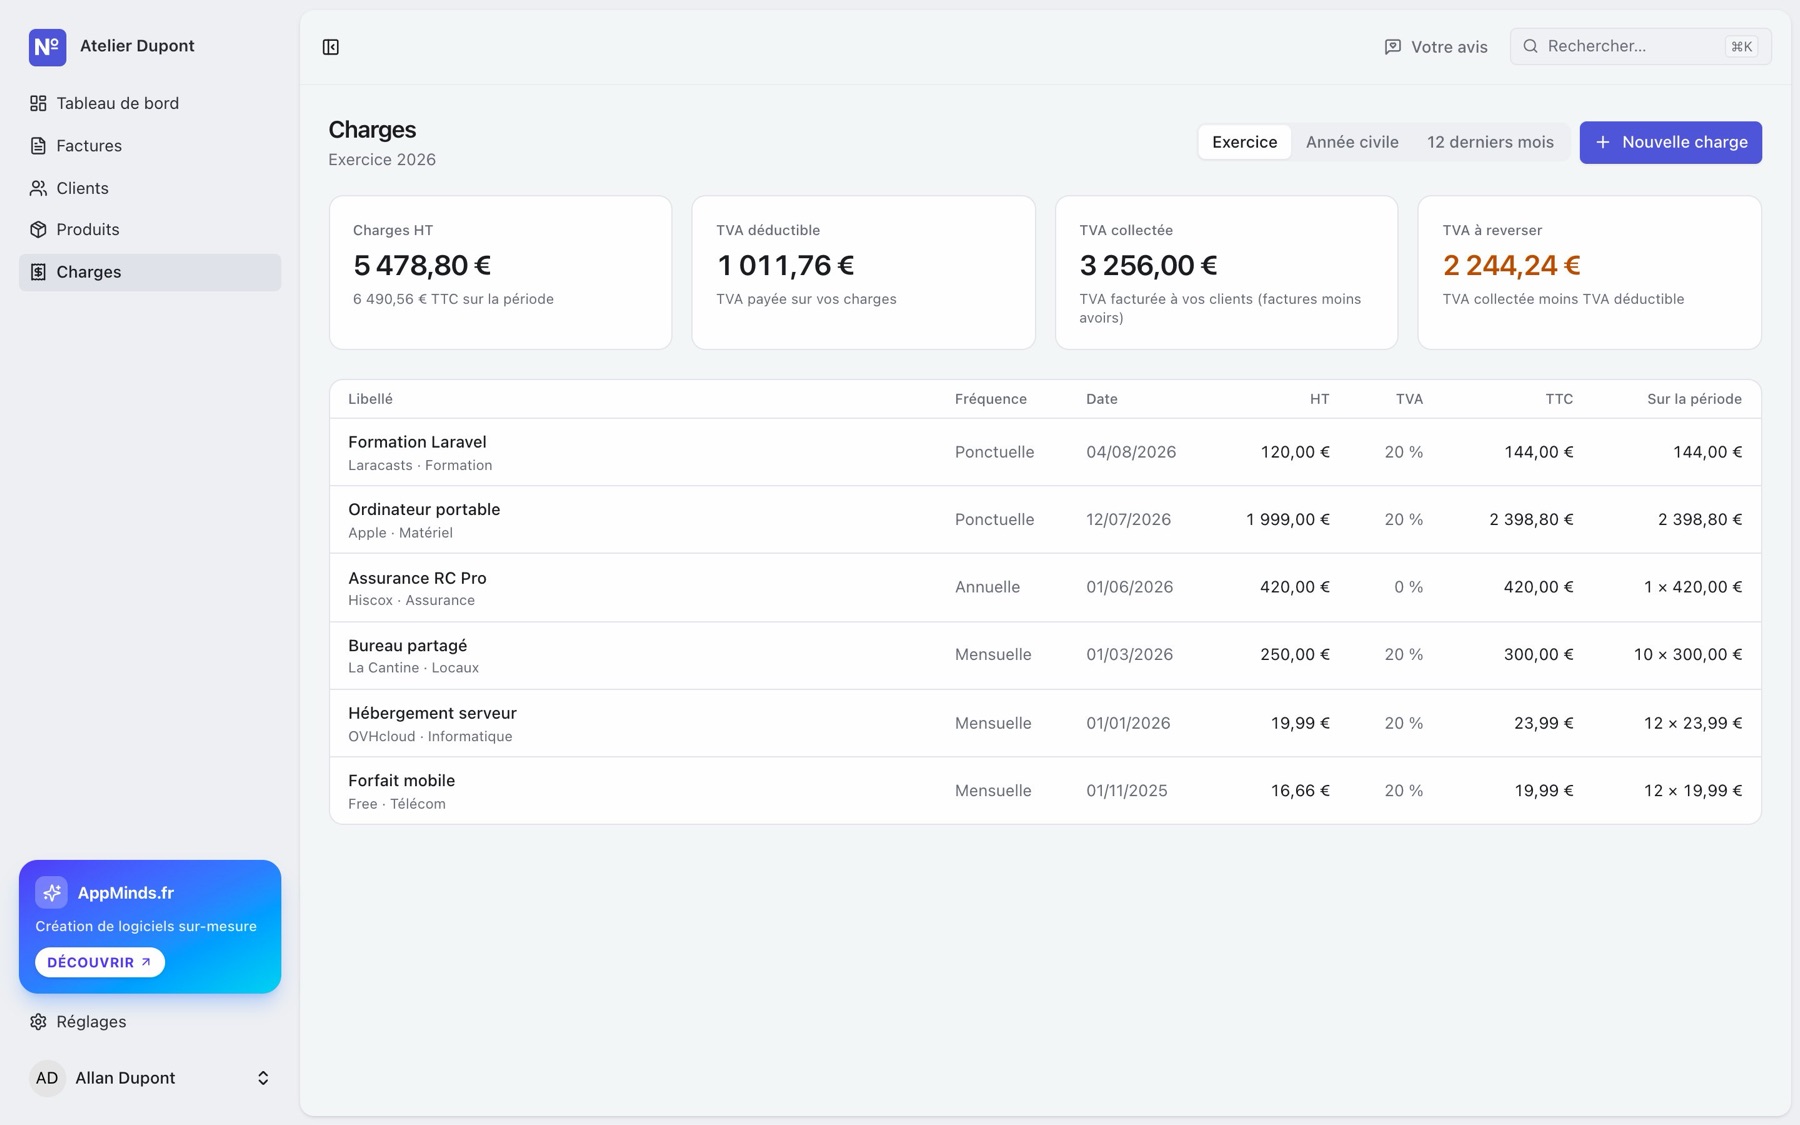
Task: Click the AD user avatar
Action: point(47,1078)
